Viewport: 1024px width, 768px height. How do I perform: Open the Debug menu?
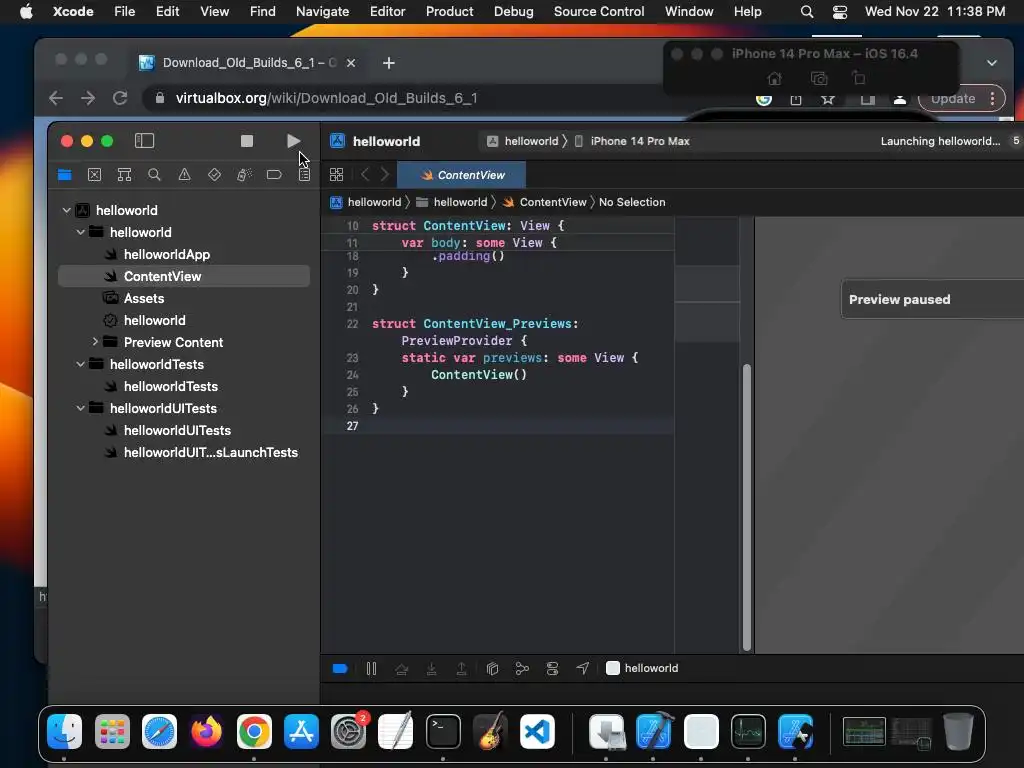pyautogui.click(x=513, y=12)
